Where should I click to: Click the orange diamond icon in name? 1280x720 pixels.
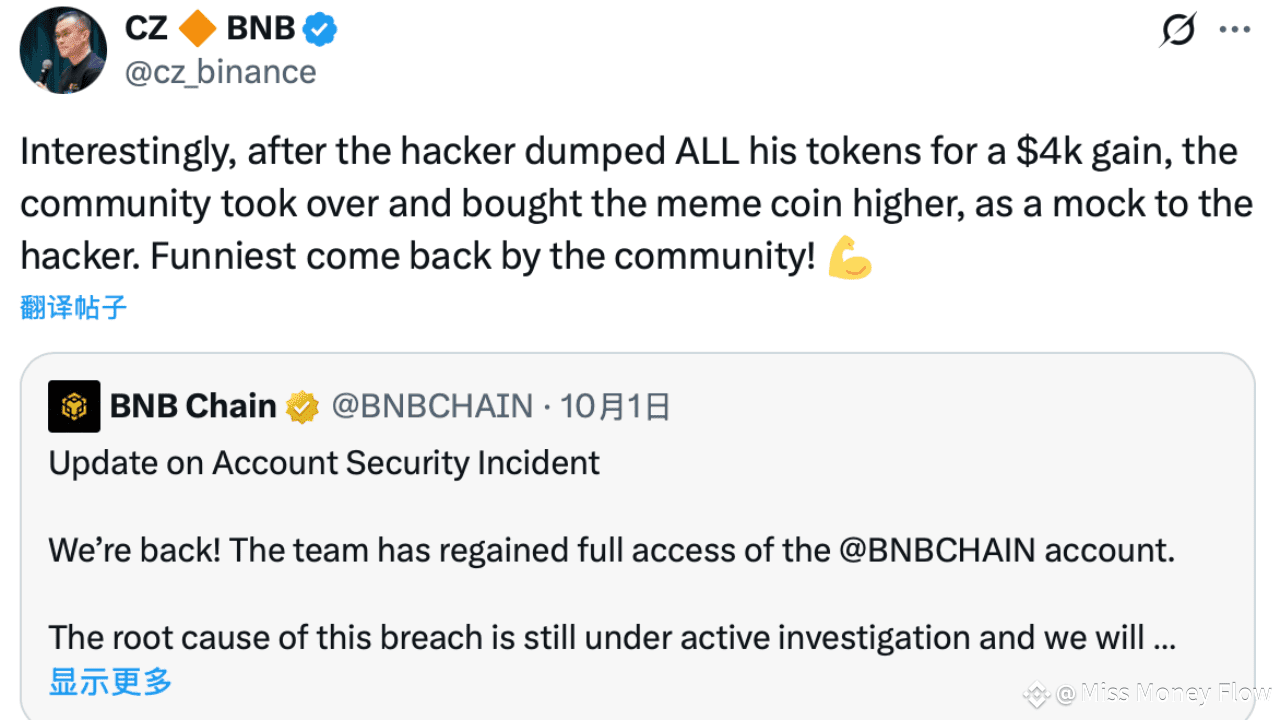point(197,29)
